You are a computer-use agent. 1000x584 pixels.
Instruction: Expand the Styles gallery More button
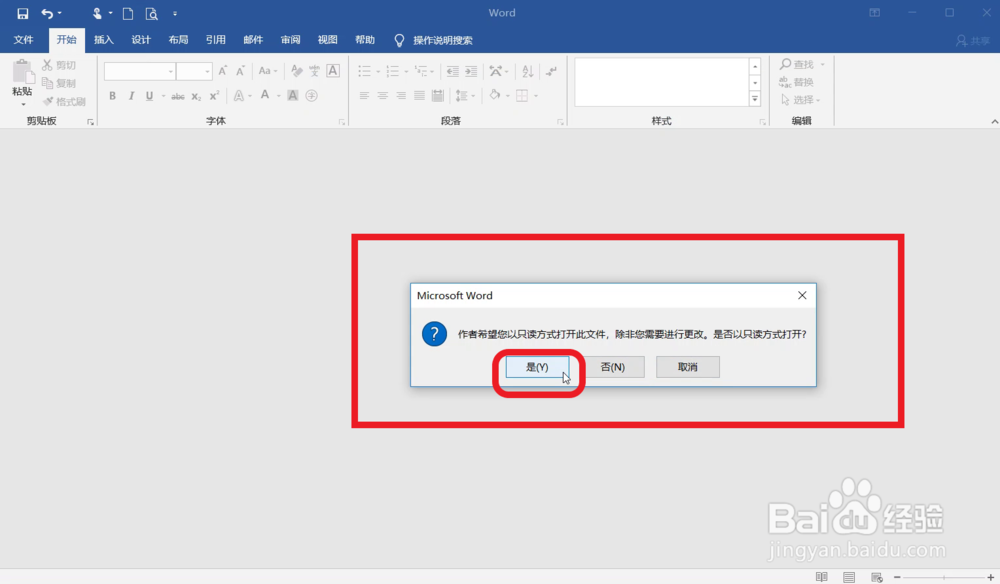point(755,99)
